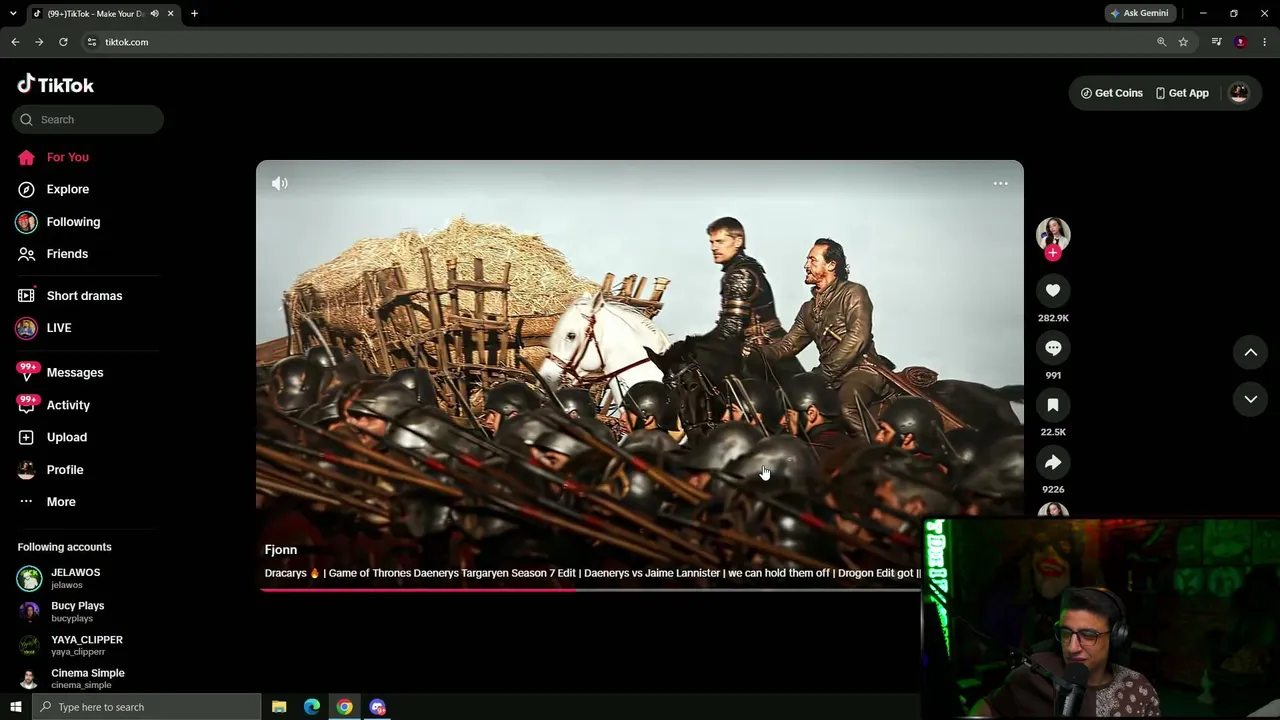Image resolution: width=1280 pixels, height=720 pixels.
Task: Go back in browser history
Action: pos(15,42)
